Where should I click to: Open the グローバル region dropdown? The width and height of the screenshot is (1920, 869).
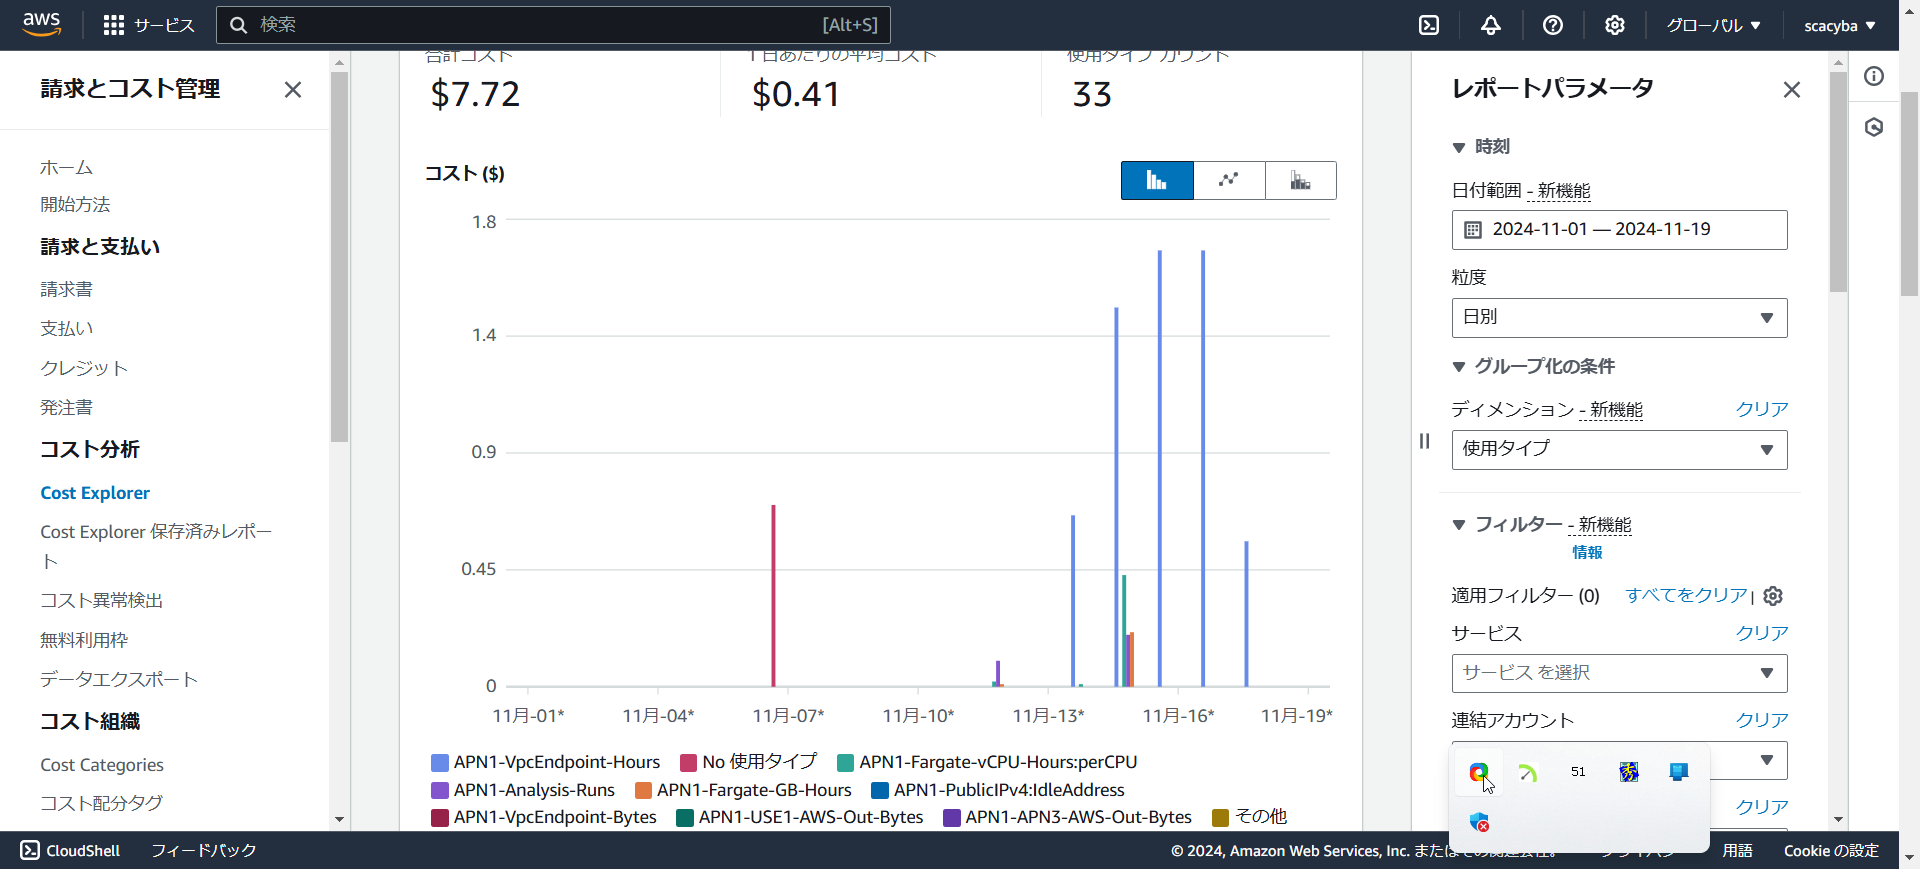pos(1714,25)
